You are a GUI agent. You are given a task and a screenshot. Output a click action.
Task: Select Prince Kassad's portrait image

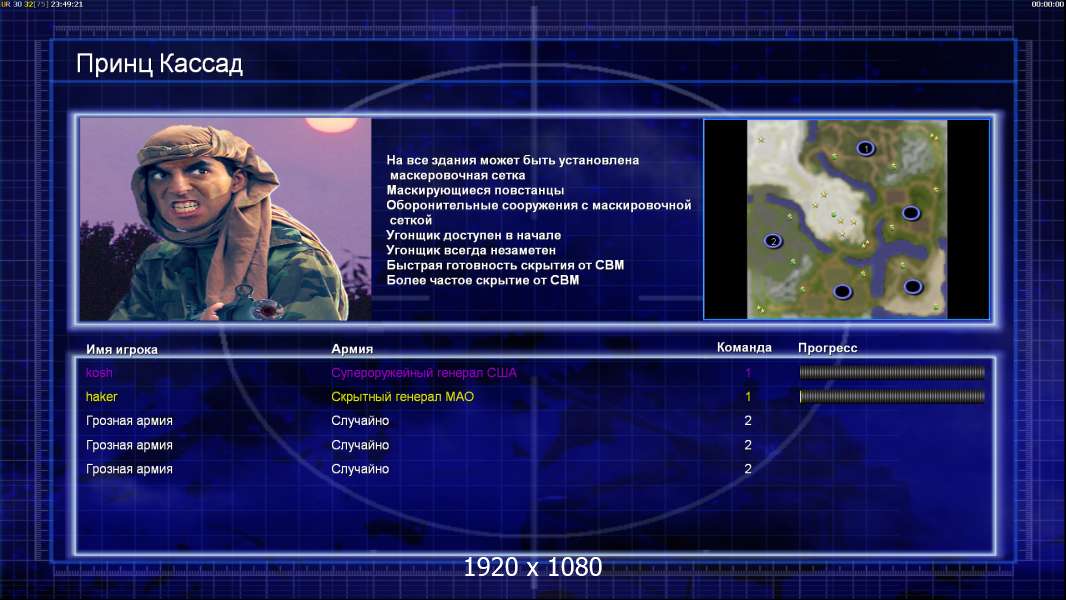(226, 219)
